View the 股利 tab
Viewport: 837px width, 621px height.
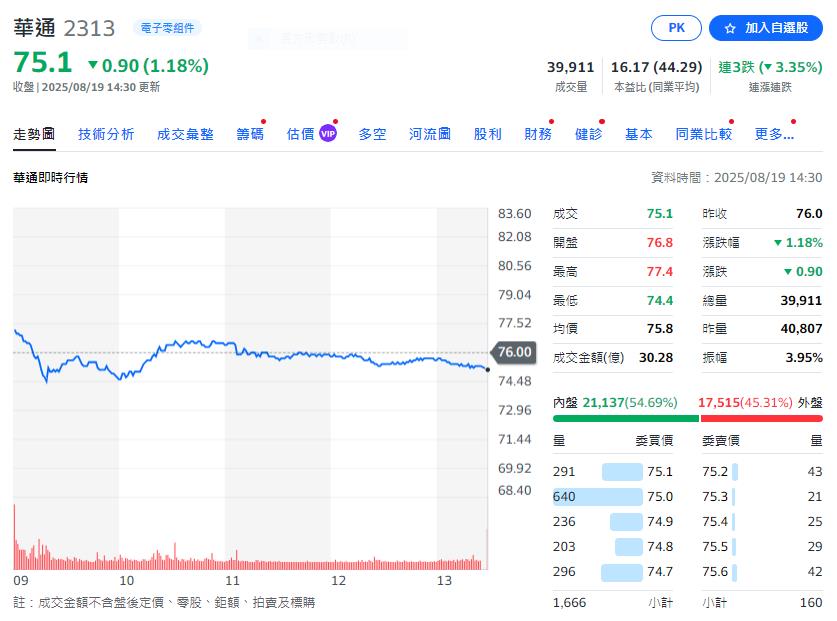[x=487, y=133]
